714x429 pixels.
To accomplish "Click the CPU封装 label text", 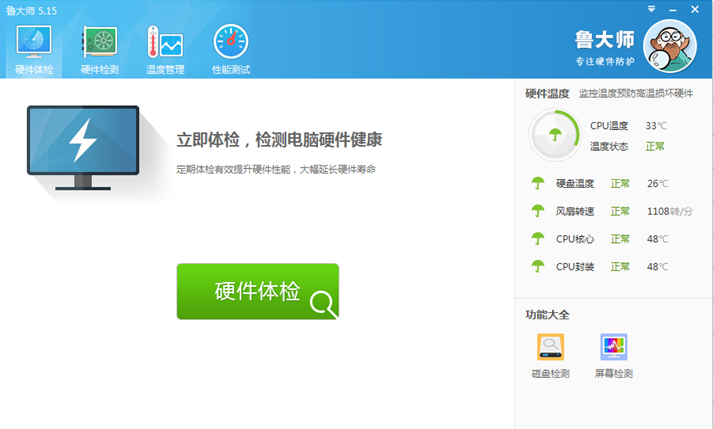I will tap(575, 267).
